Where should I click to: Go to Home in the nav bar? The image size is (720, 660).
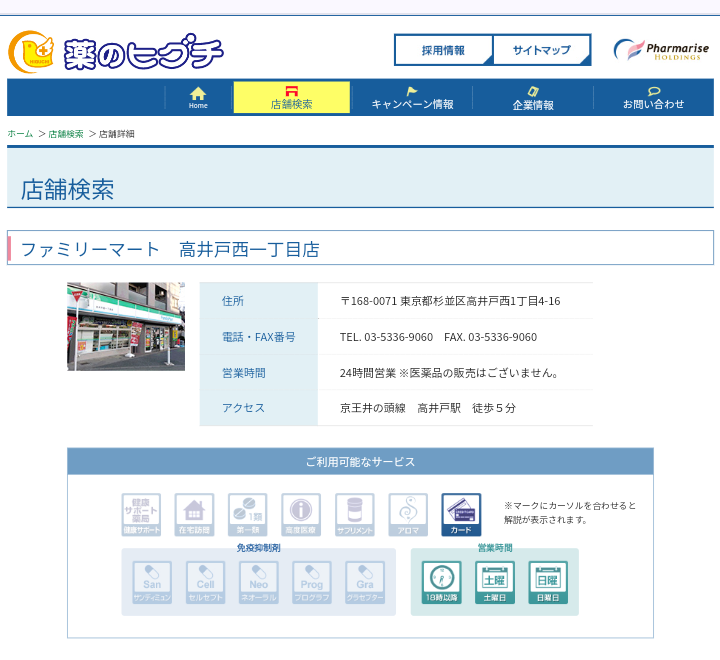pos(198,98)
